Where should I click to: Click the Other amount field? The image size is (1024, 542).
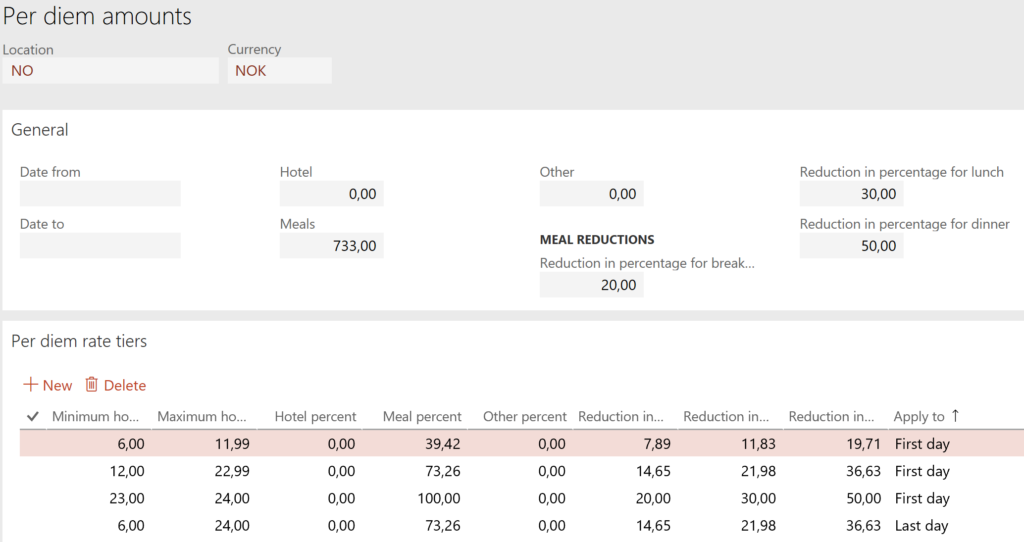click(592, 194)
